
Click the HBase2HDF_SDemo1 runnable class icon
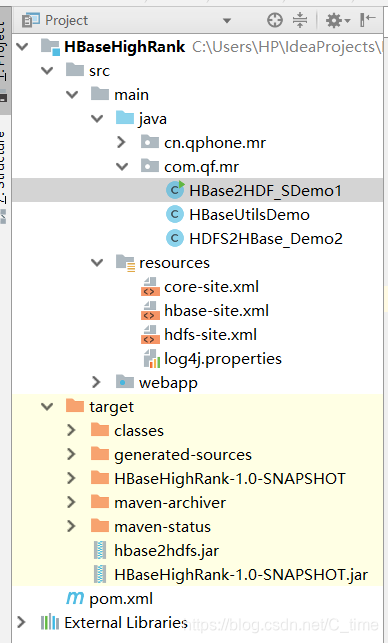coord(175,191)
